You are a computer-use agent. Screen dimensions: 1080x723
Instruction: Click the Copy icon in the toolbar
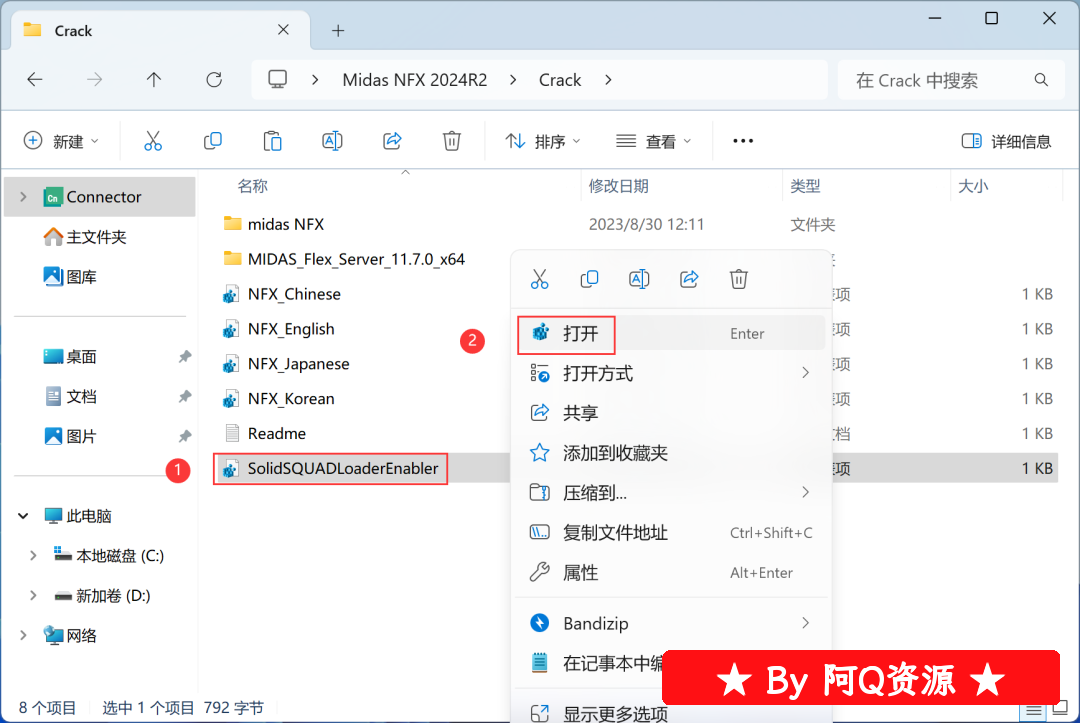coord(213,141)
